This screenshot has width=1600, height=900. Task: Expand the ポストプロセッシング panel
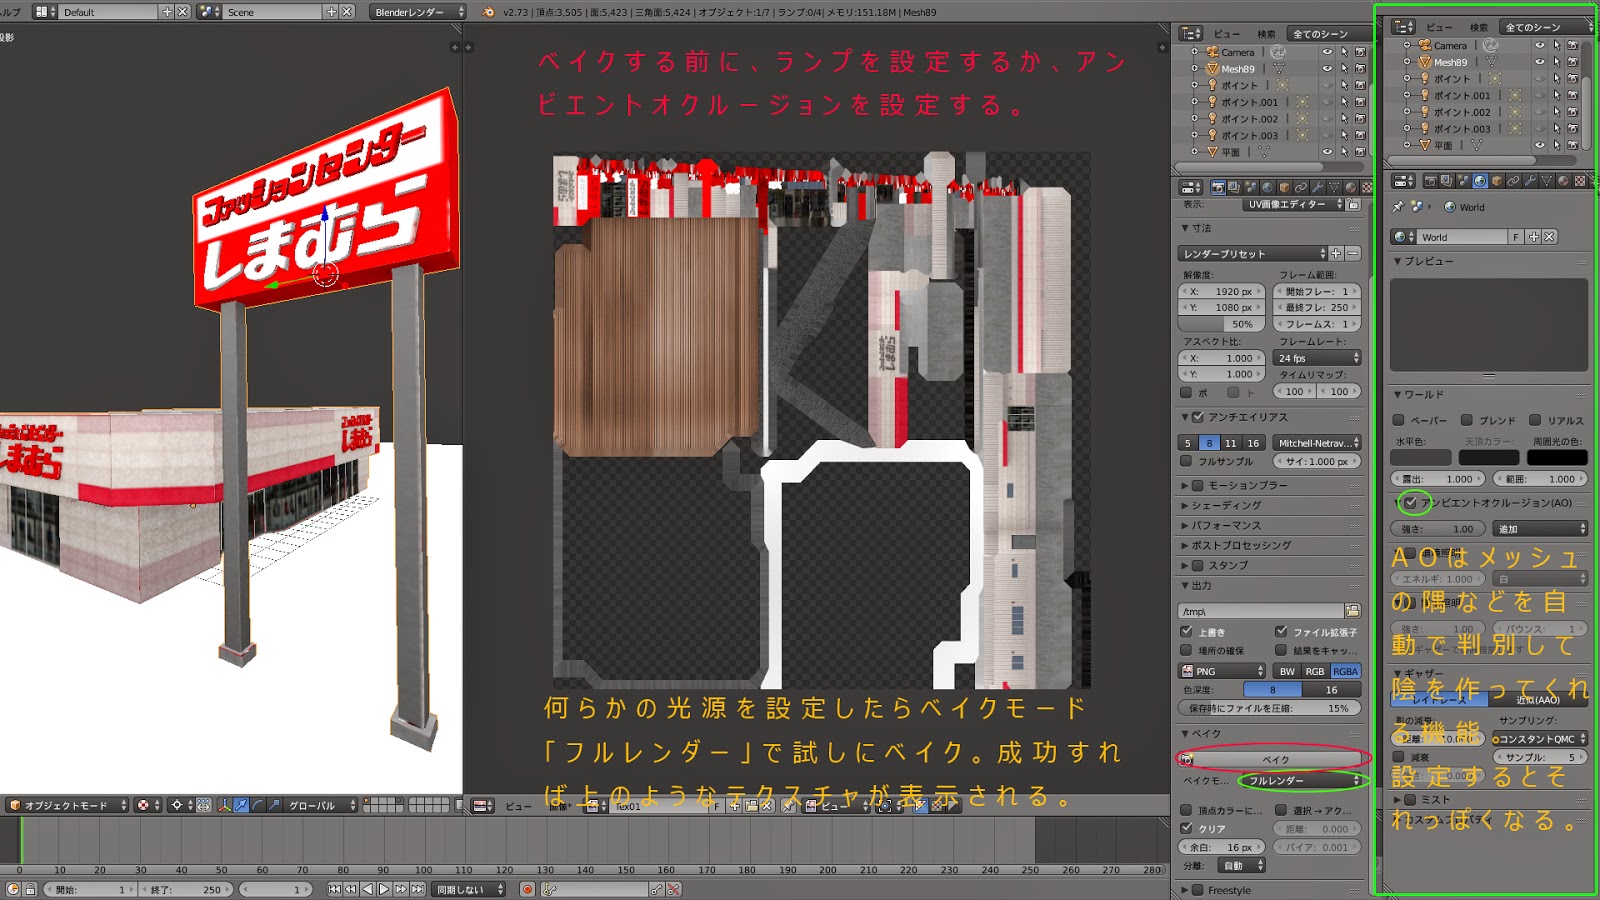(1241, 545)
